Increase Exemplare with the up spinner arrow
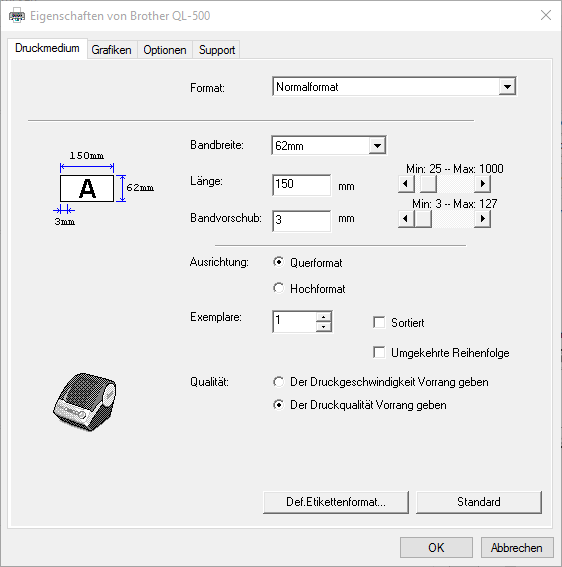 coord(324,316)
